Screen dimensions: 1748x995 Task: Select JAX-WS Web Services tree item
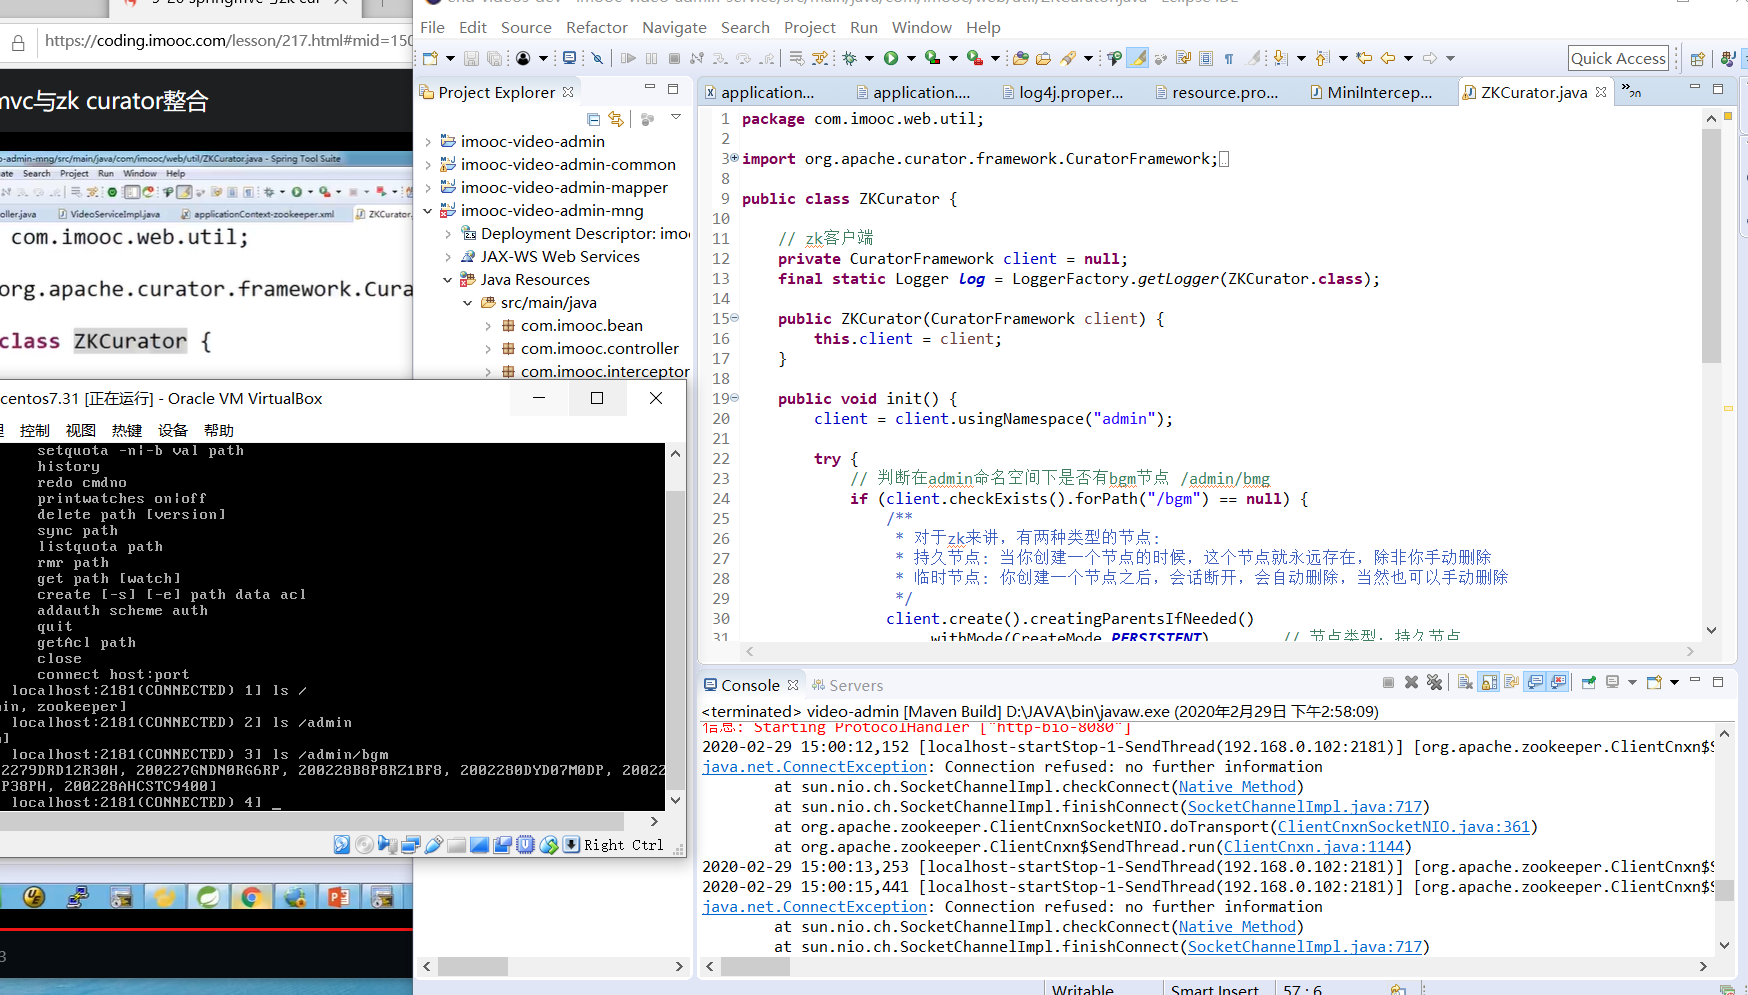(x=560, y=257)
